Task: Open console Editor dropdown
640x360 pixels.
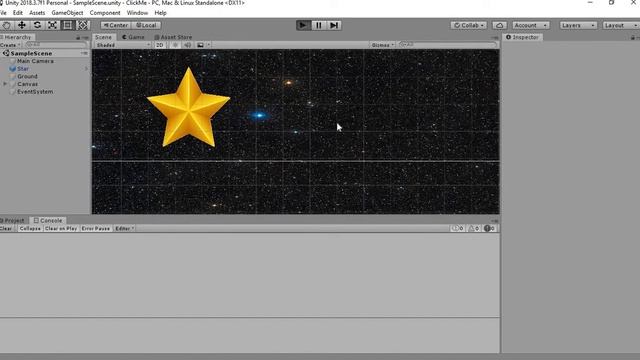Action: [124, 229]
